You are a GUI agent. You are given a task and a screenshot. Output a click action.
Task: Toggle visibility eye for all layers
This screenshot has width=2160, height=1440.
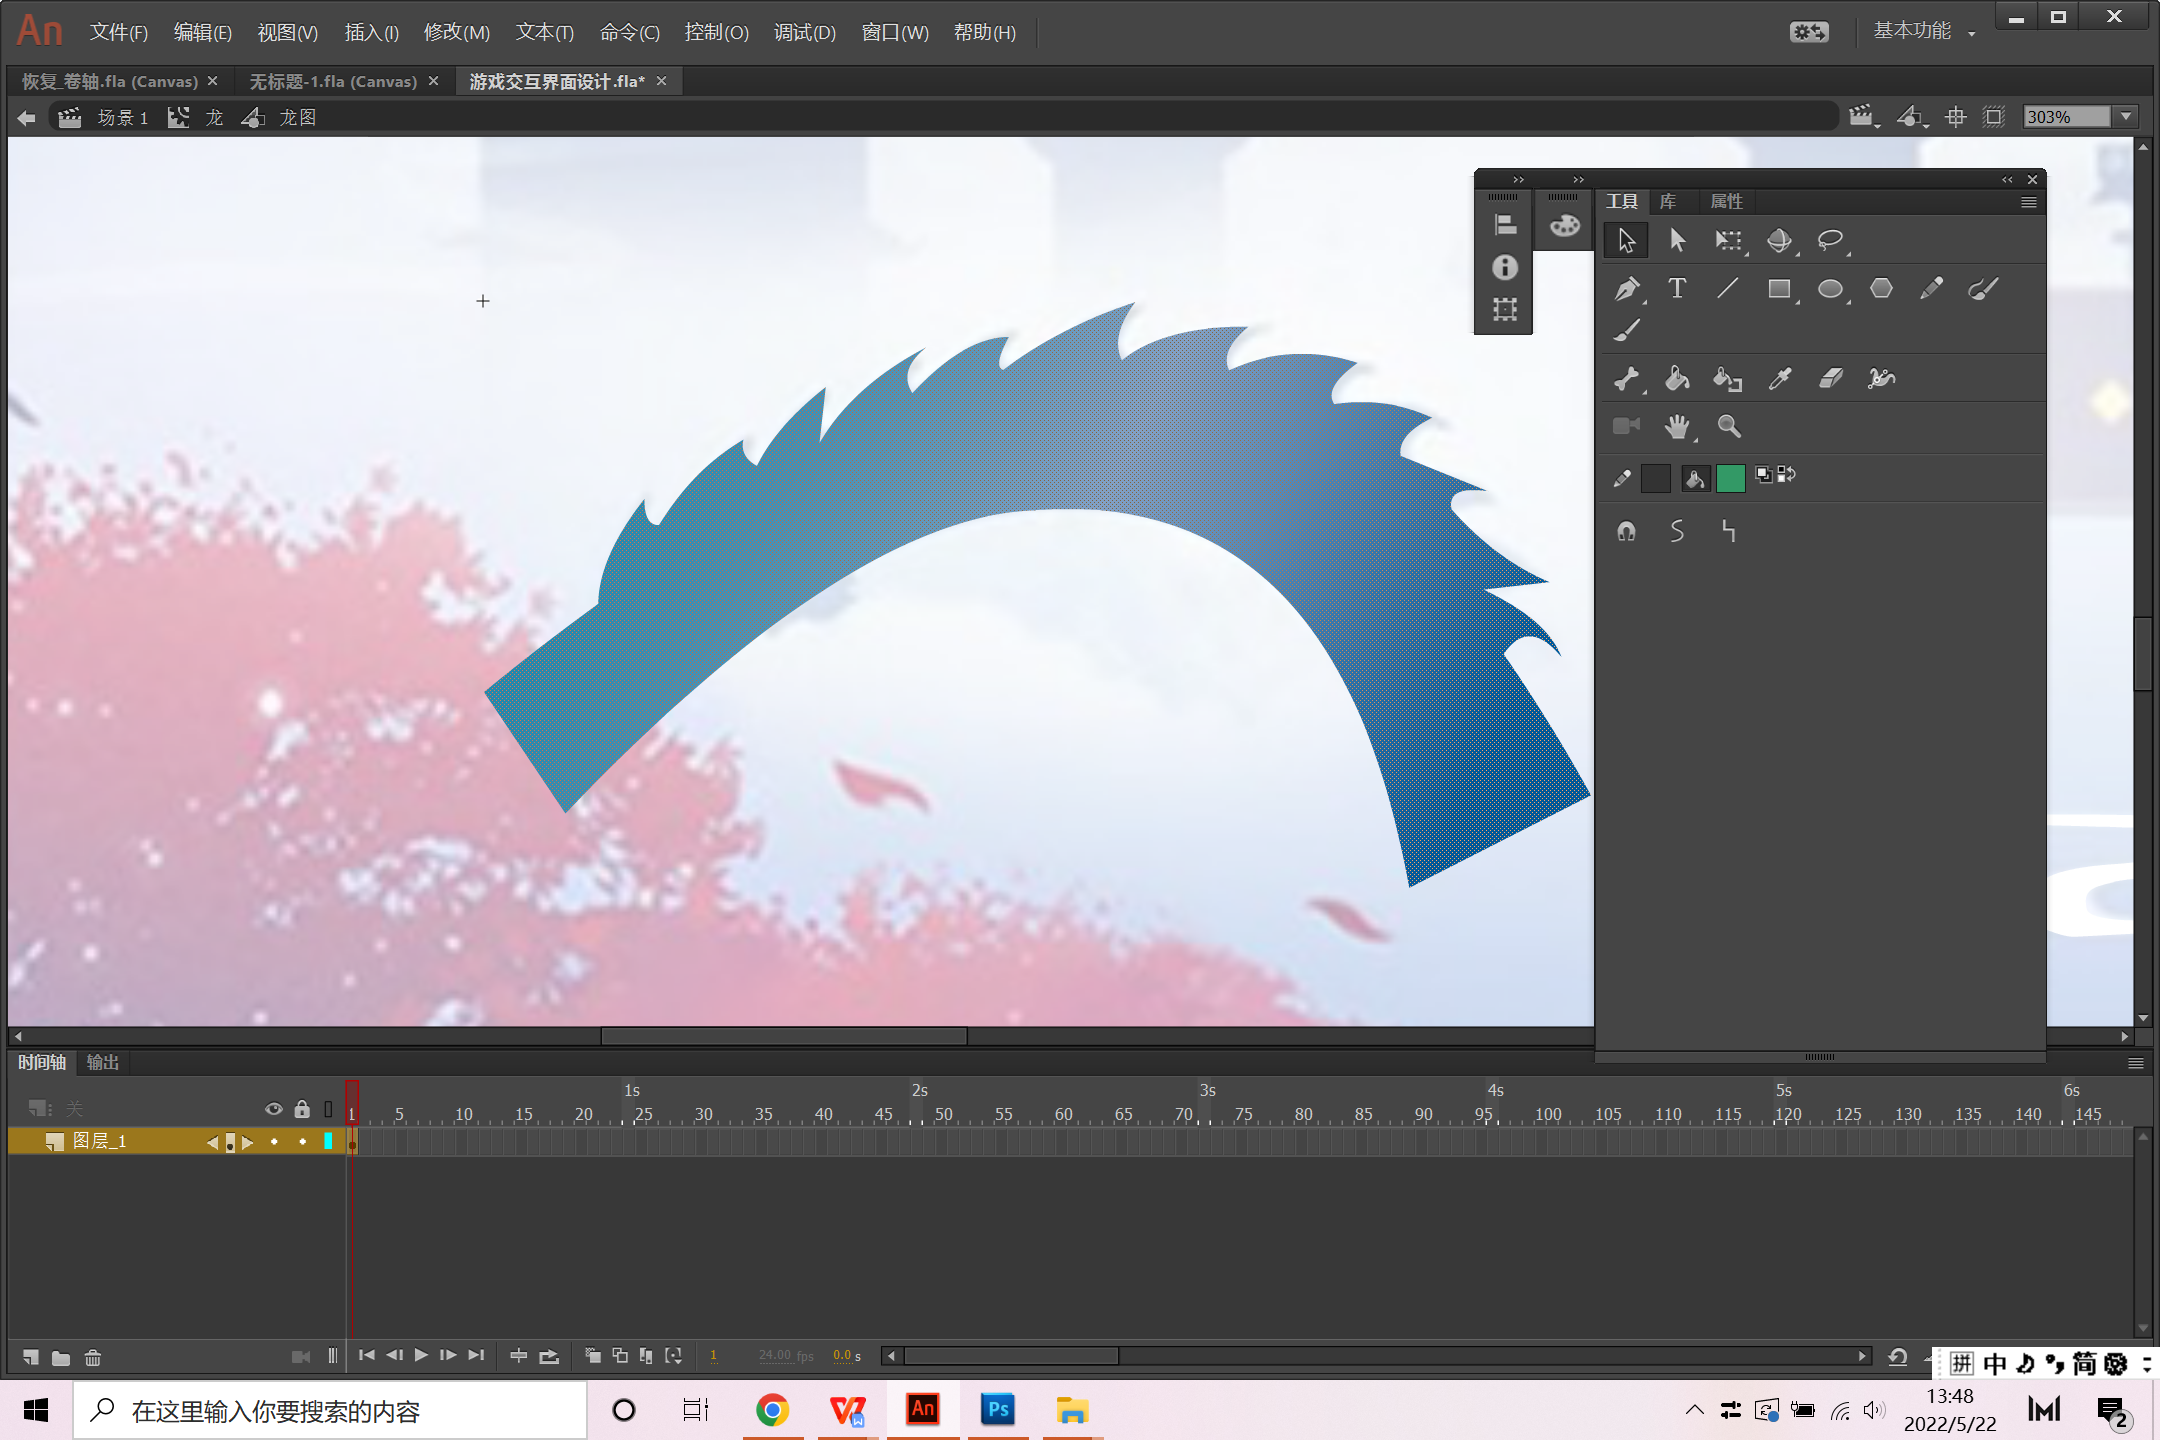pyautogui.click(x=273, y=1108)
